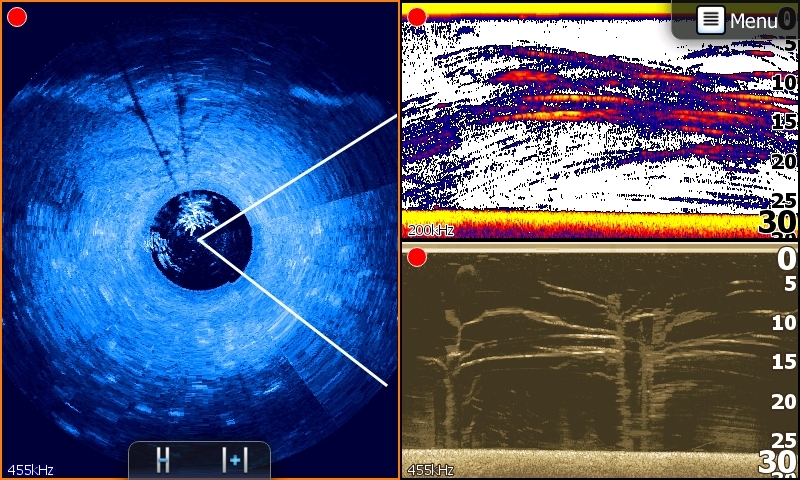Image resolution: width=800 pixels, height=480 pixels.
Task: Select the red record dot in 200kHz sonar panel
Action: (x=417, y=17)
